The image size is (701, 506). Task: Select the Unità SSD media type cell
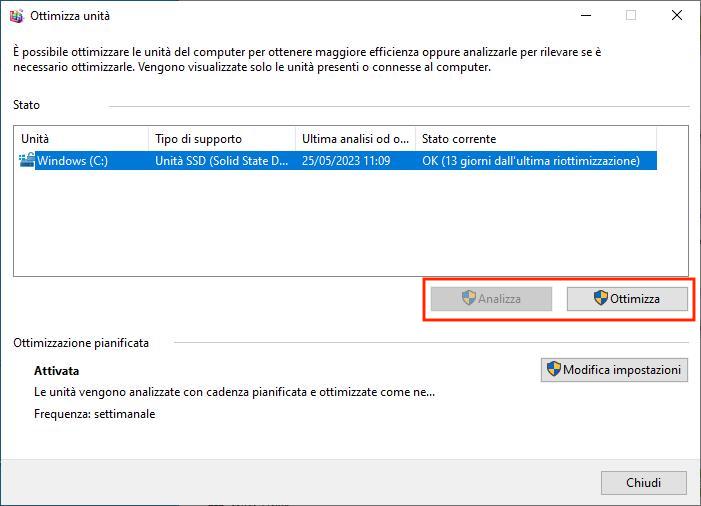[x=221, y=160]
